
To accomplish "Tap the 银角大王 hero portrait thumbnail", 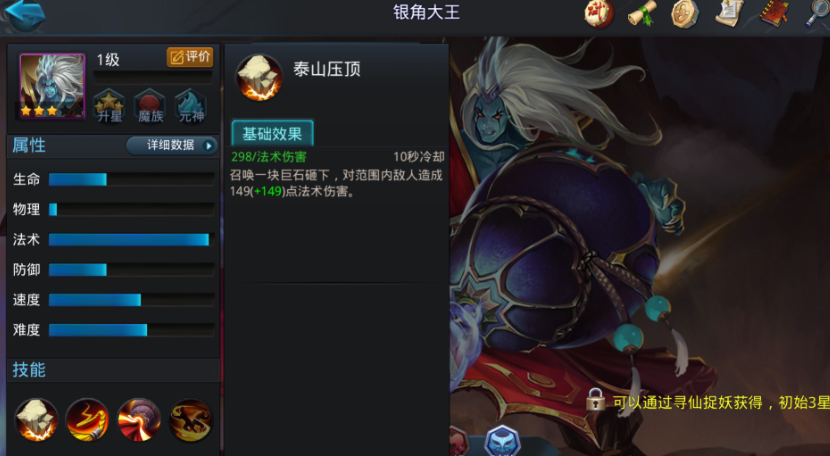I will [x=52, y=86].
